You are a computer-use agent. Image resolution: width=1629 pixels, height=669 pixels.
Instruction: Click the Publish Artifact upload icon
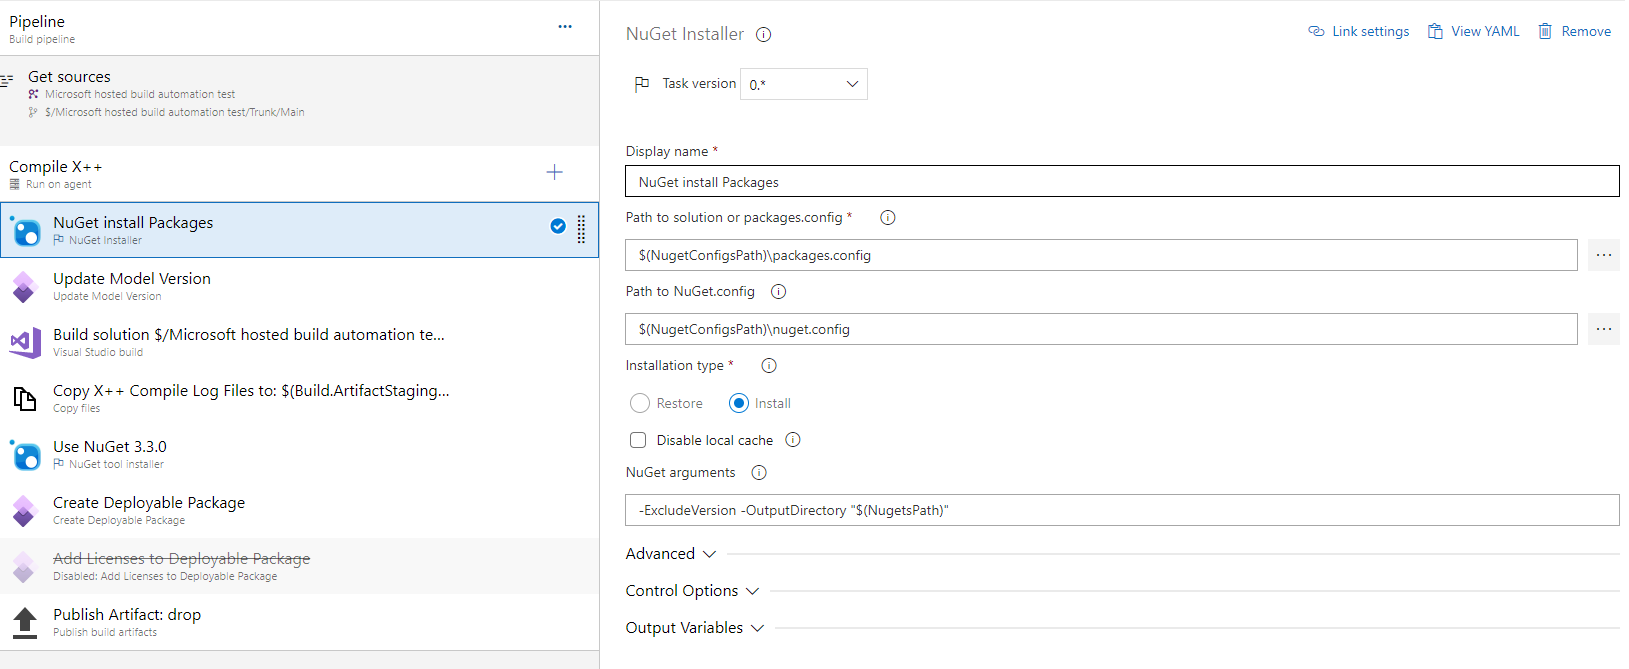[x=25, y=623]
